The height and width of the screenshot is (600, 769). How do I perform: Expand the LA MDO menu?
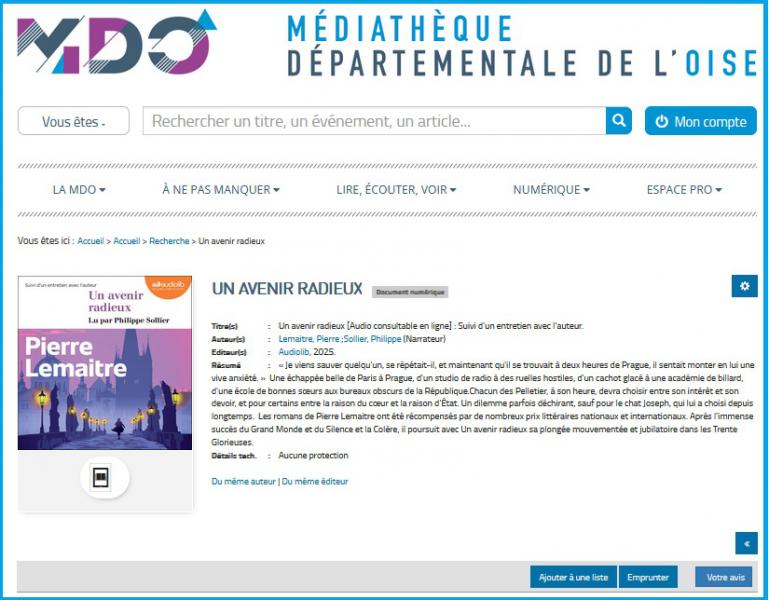point(79,189)
